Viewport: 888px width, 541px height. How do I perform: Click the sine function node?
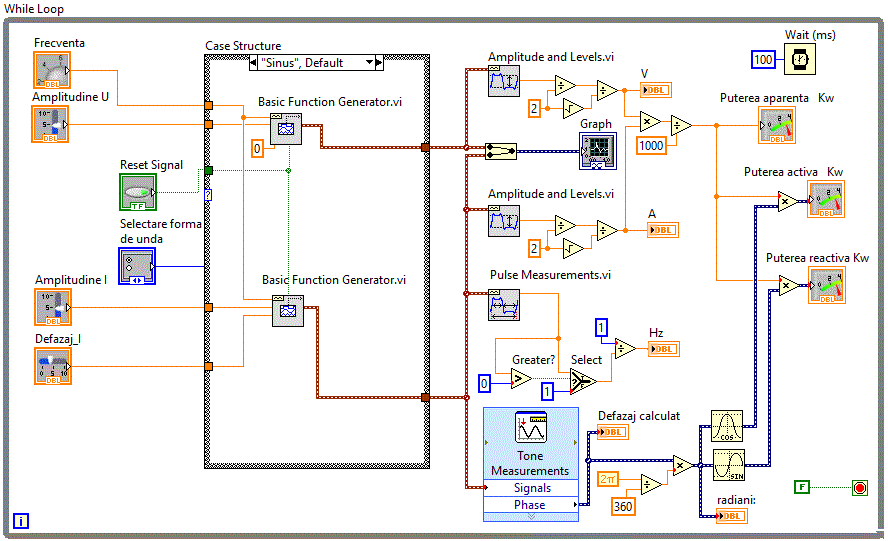727,465
